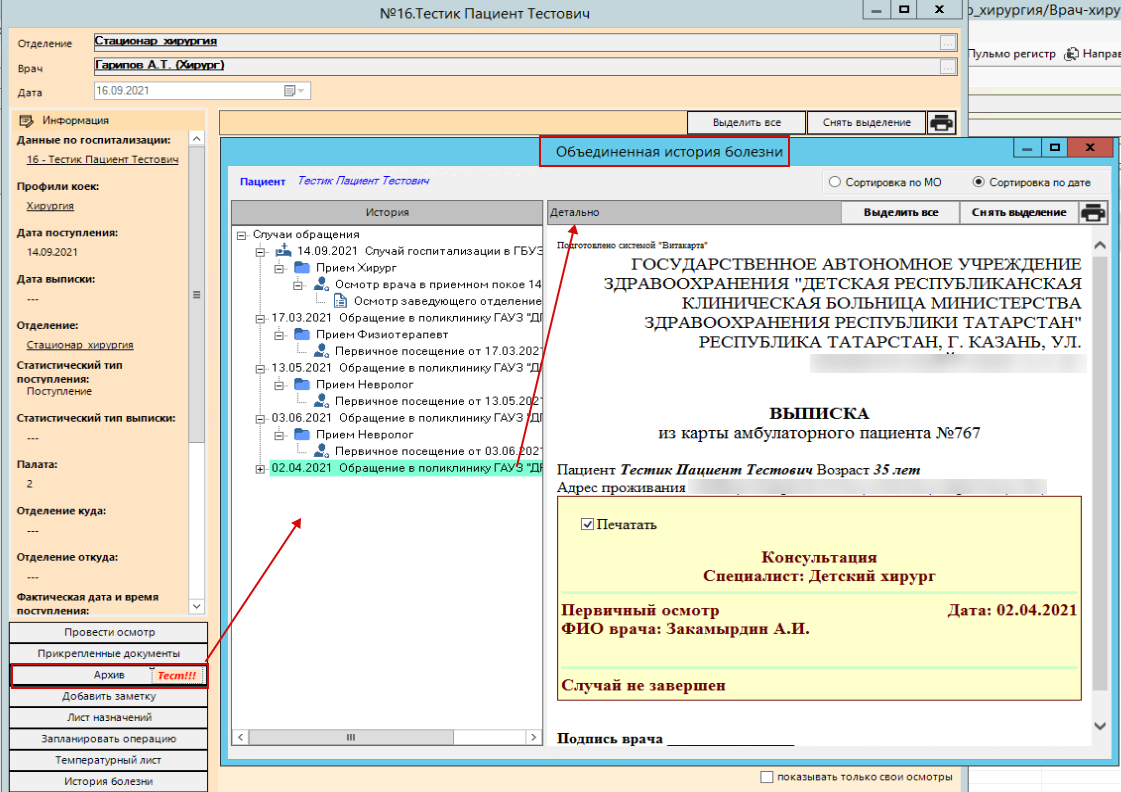Select the Сортировка по МО radio button
Screen dimensions: 1121x792
[x=834, y=182]
